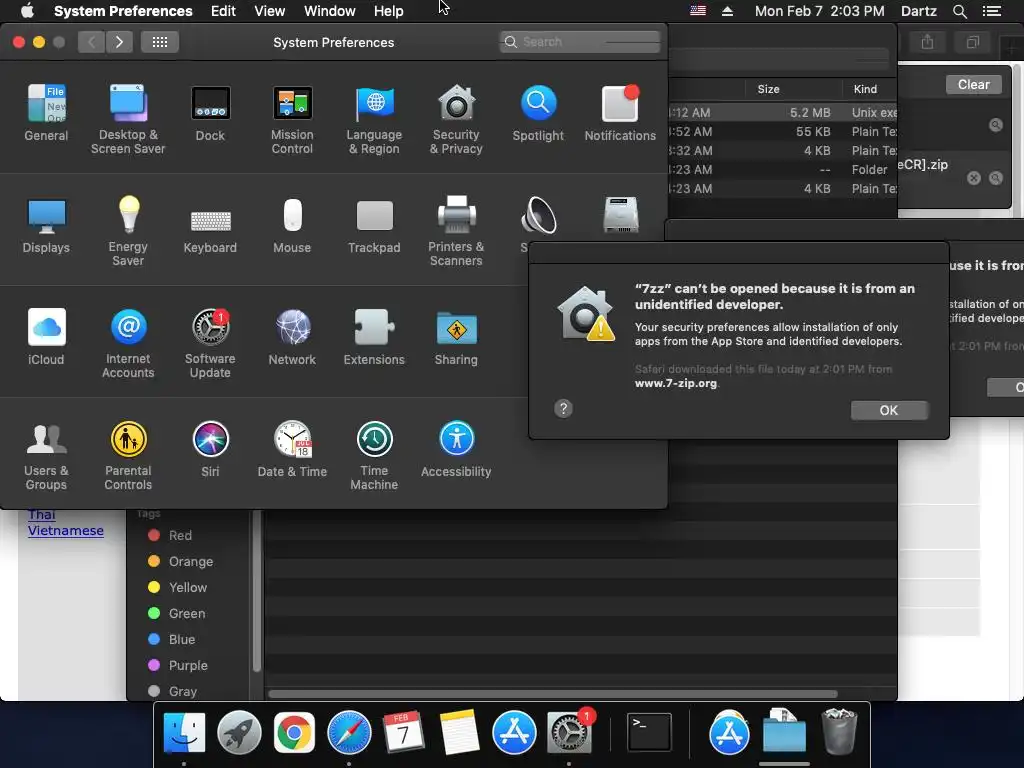Open the Dock preferences pane

[x=210, y=113]
